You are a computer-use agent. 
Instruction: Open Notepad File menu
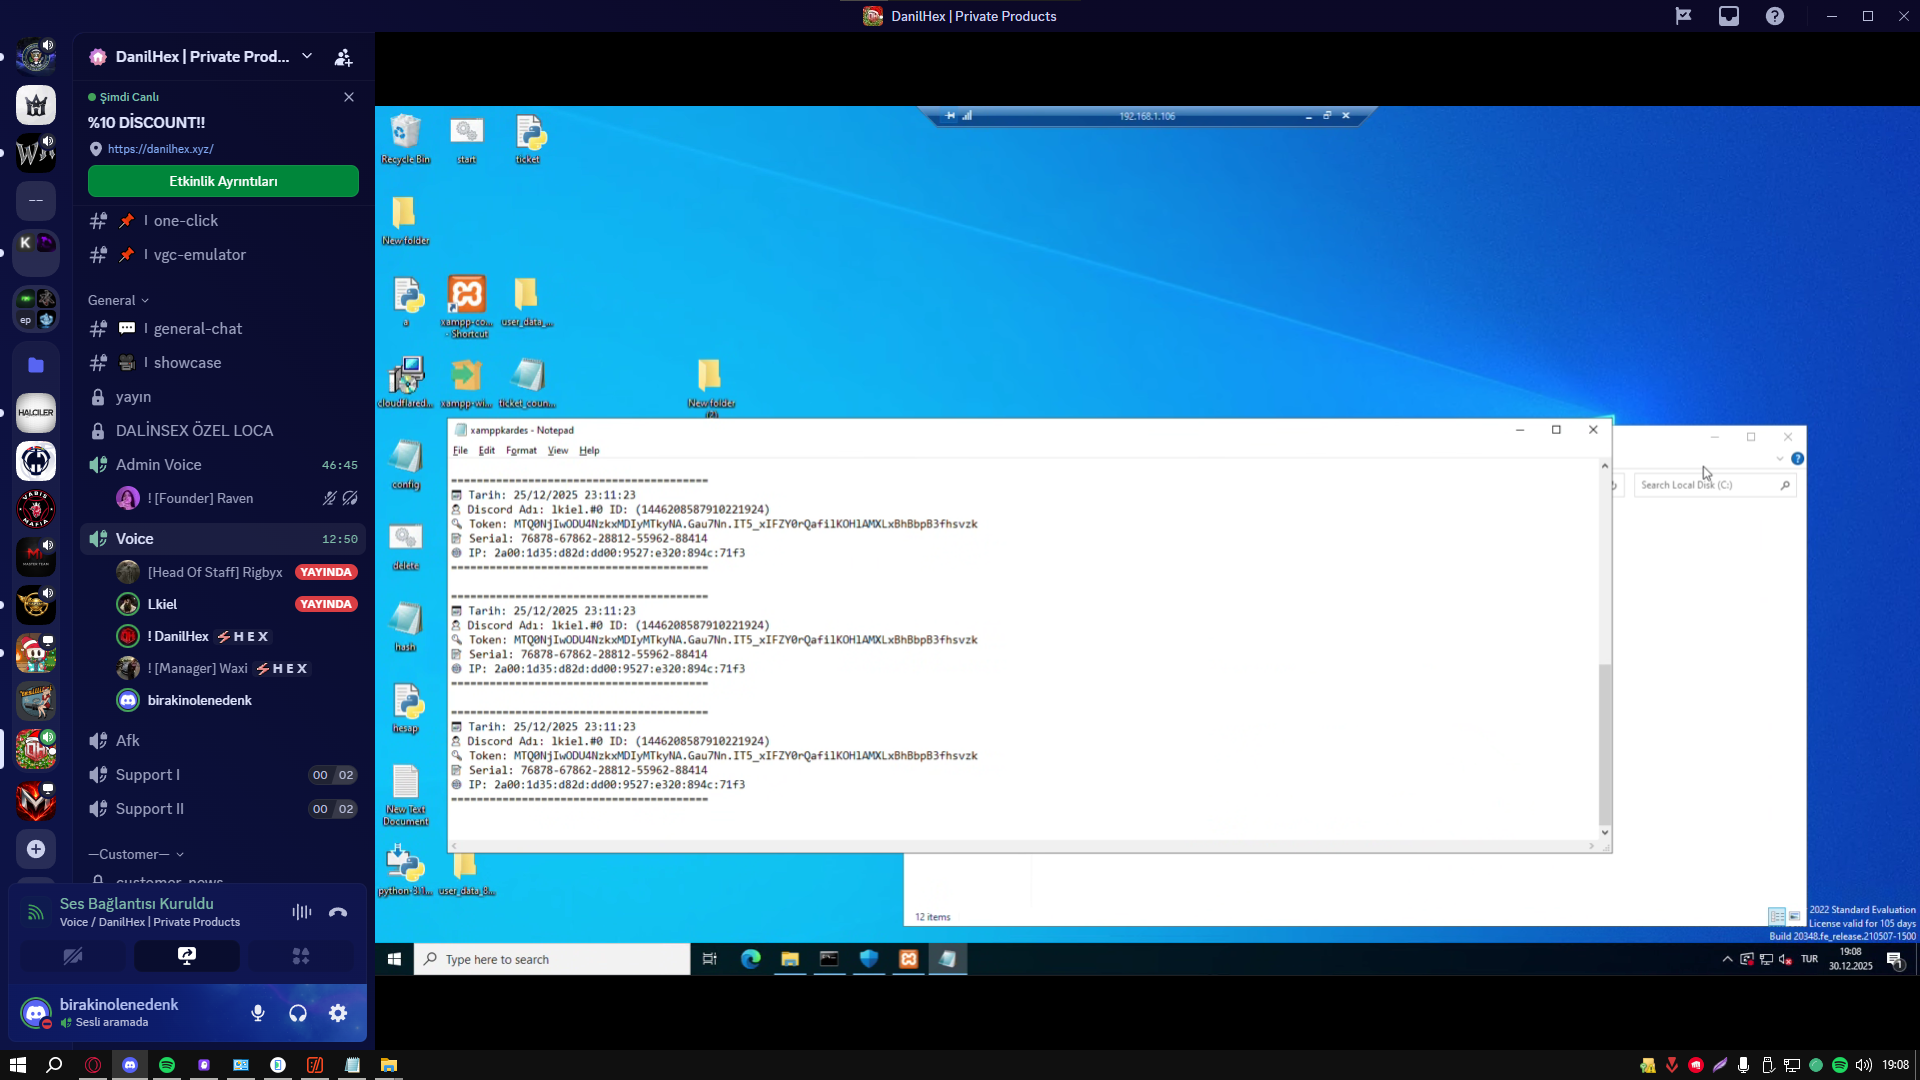click(460, 451)
